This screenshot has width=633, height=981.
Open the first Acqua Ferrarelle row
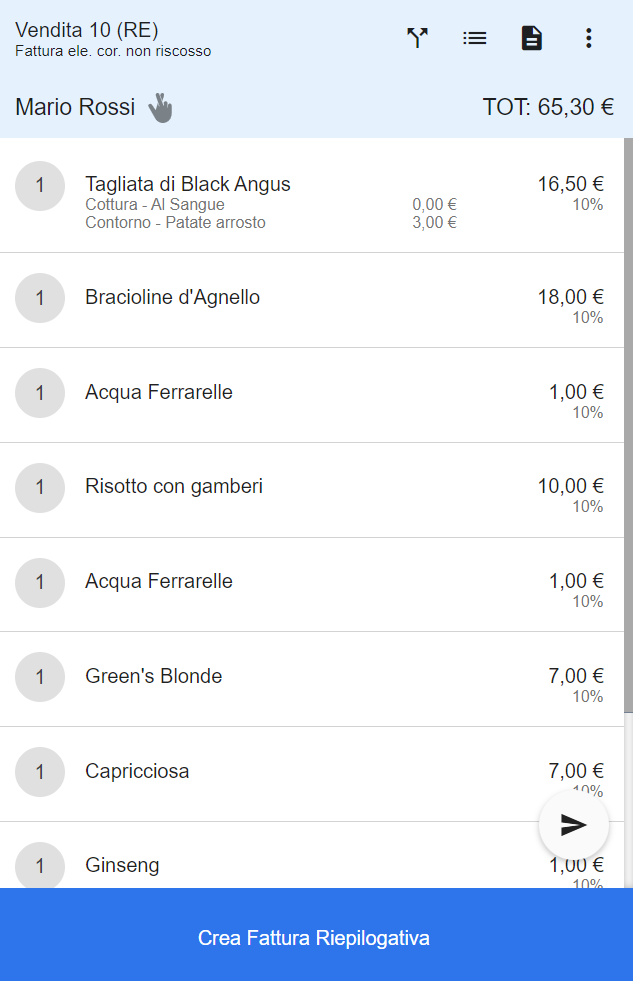312,395
